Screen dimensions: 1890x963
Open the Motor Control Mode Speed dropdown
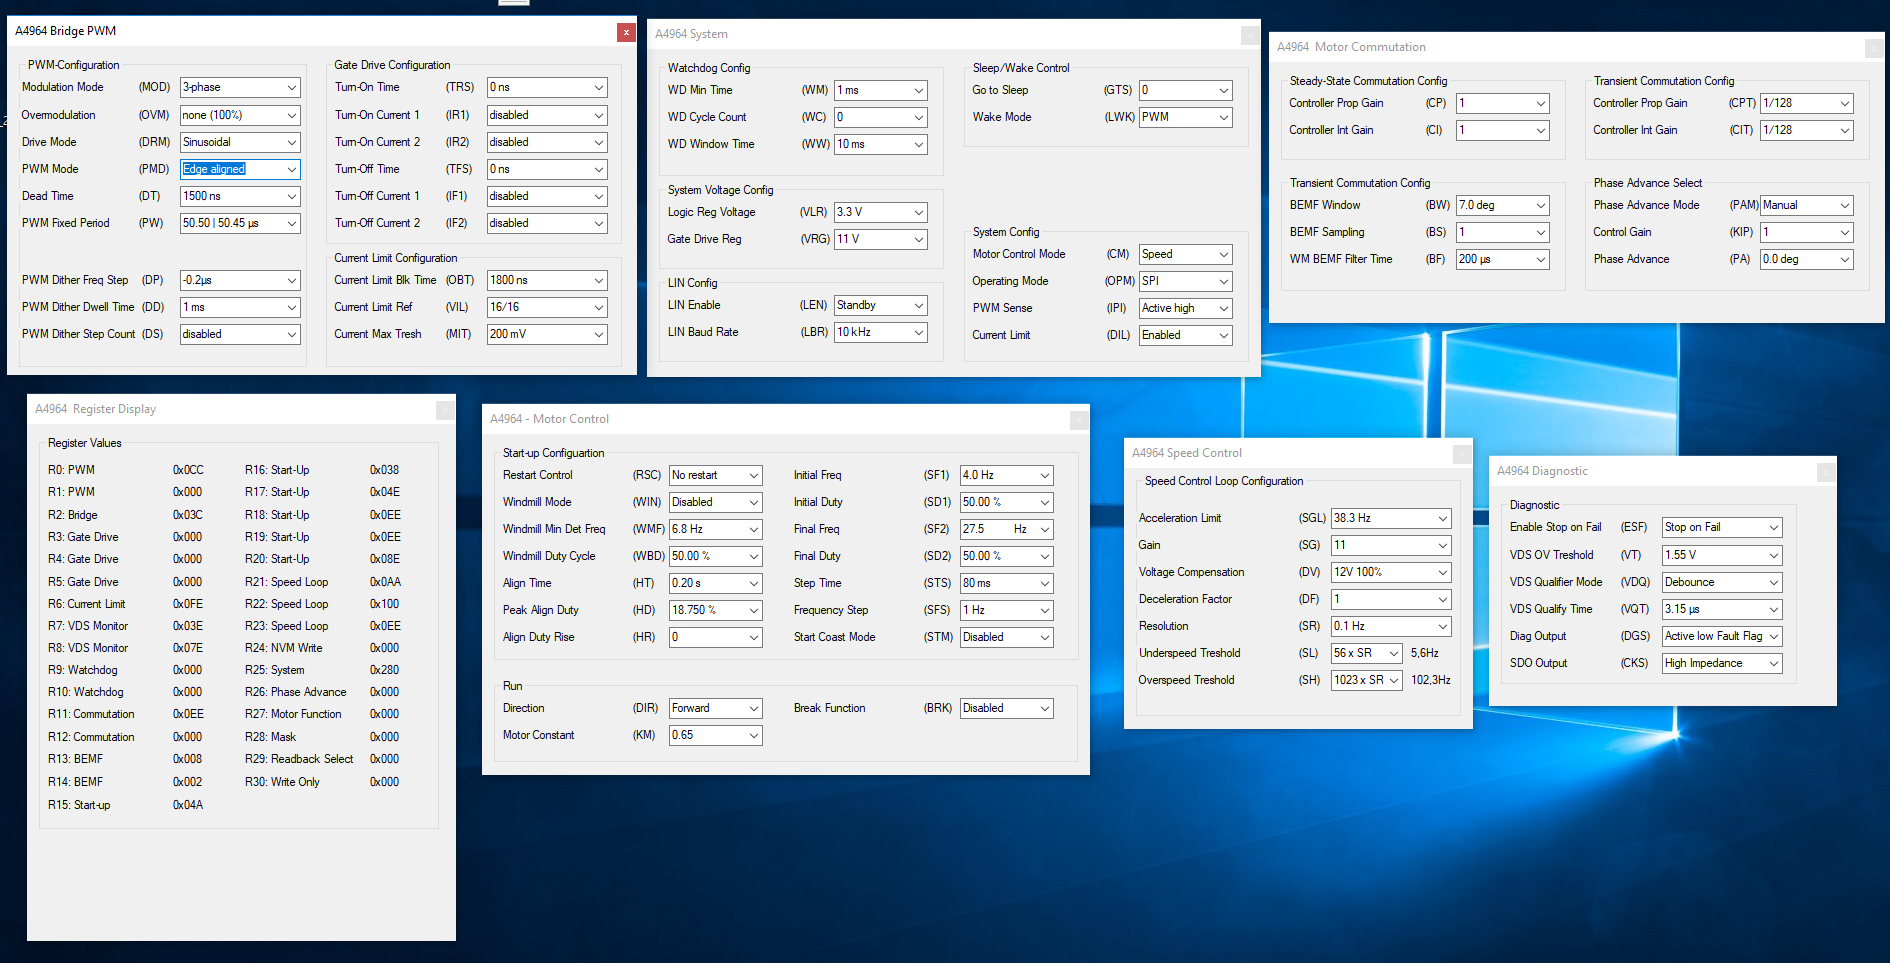(x=1186, y=254)
